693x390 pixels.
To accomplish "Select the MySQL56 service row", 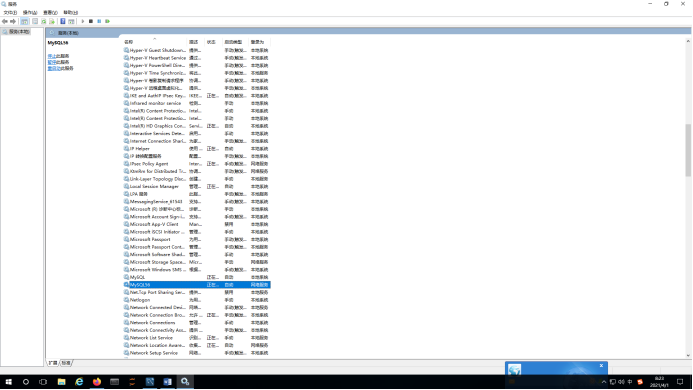I will (197, 285).
